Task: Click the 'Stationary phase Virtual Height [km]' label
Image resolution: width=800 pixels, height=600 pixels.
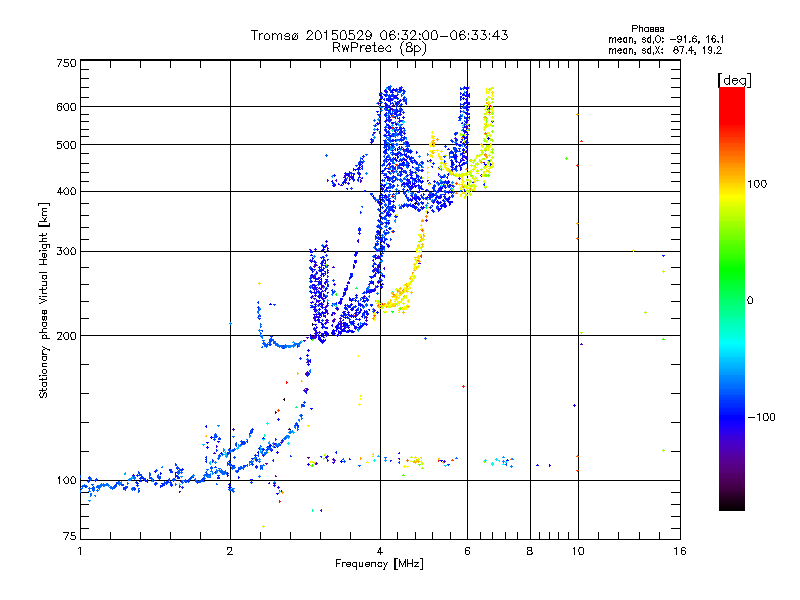Action: click(x=44, y=300)
